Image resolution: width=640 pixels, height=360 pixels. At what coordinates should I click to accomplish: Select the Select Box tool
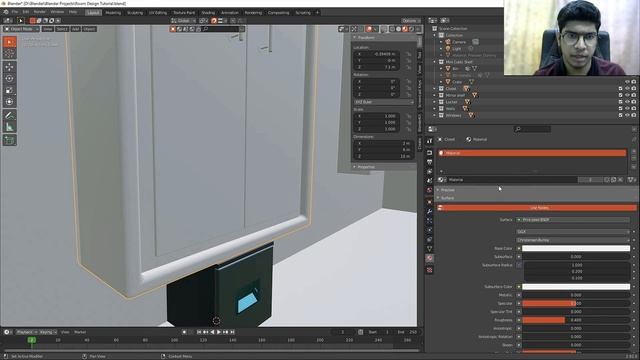point(9,42)
